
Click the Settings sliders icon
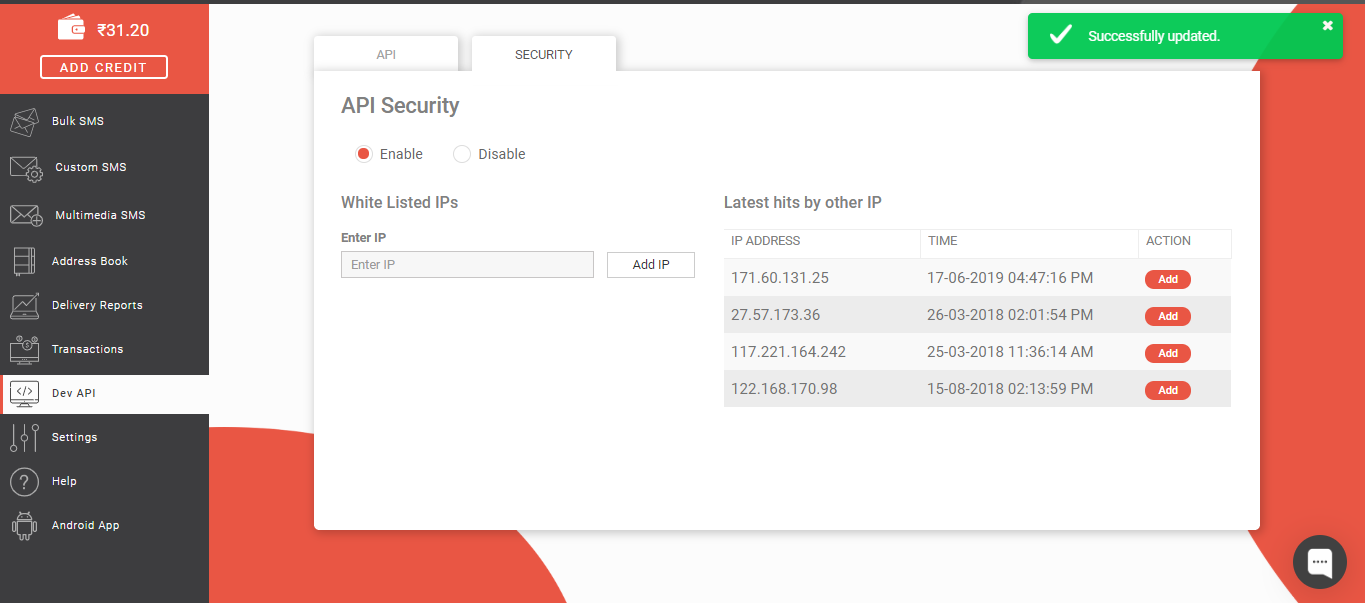pos(24,437)
